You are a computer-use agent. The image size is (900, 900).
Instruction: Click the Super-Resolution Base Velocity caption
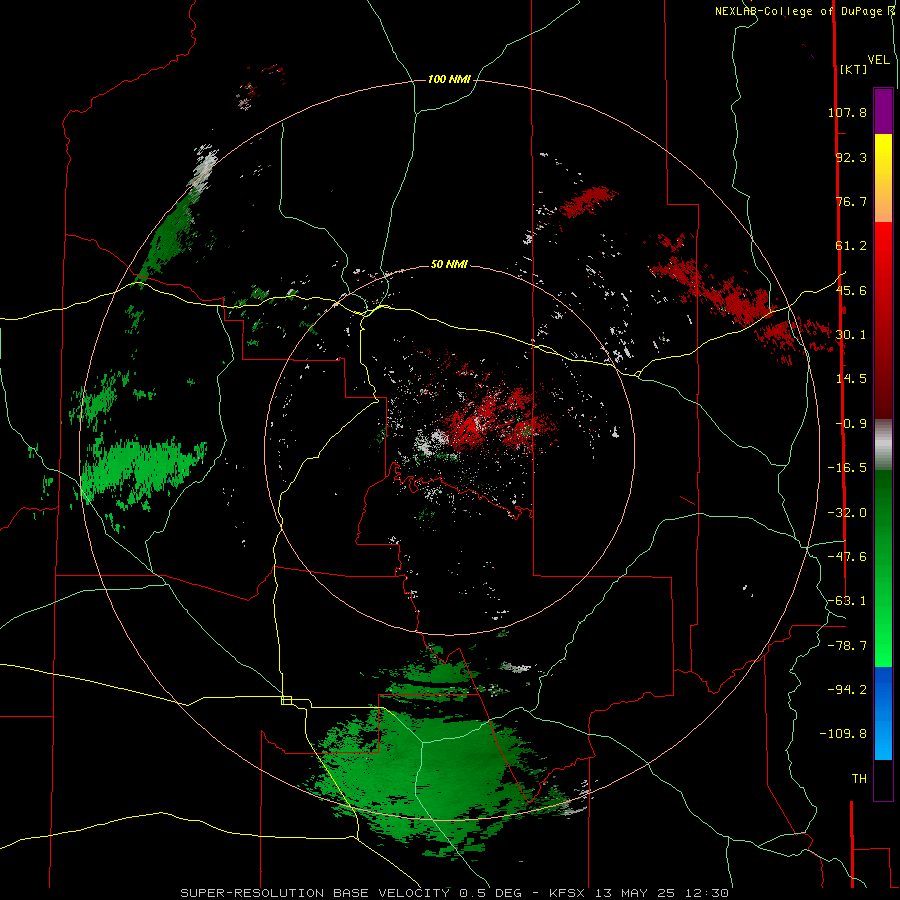[x=455, y=893]
